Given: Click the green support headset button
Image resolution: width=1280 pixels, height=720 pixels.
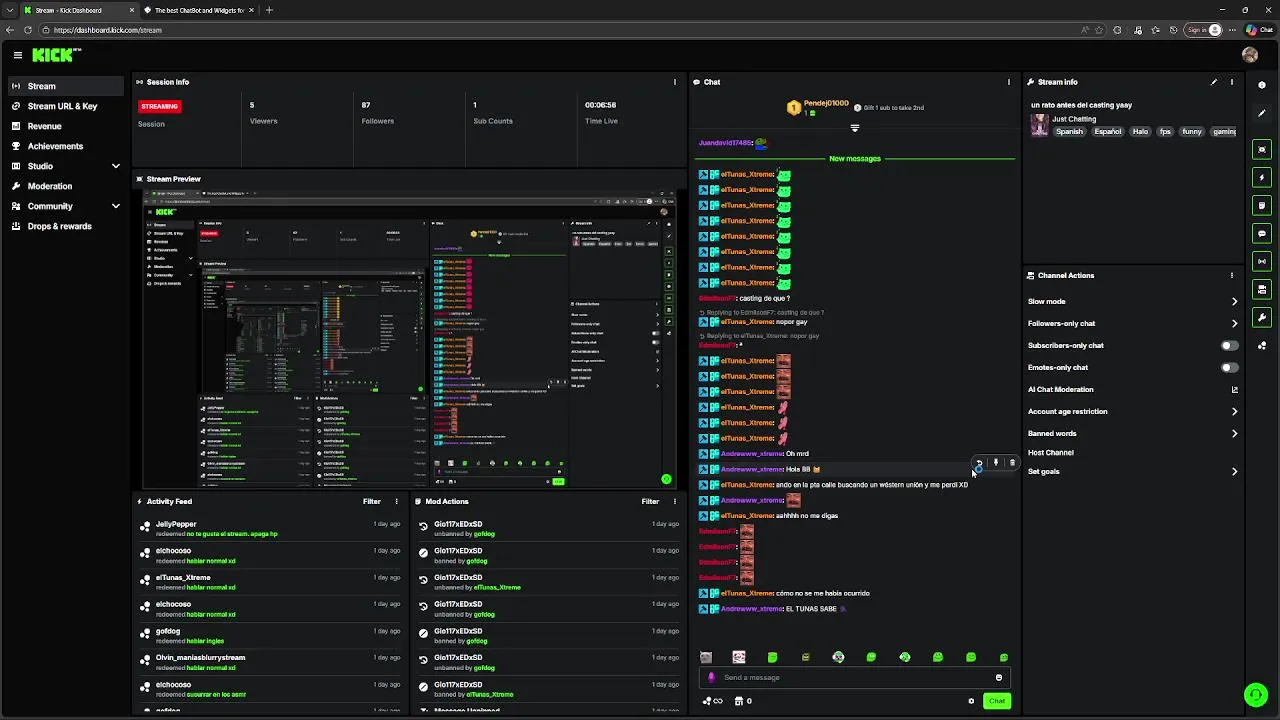Looking at the screenshot, I should pyautogui.click(x=1255, y=694).
